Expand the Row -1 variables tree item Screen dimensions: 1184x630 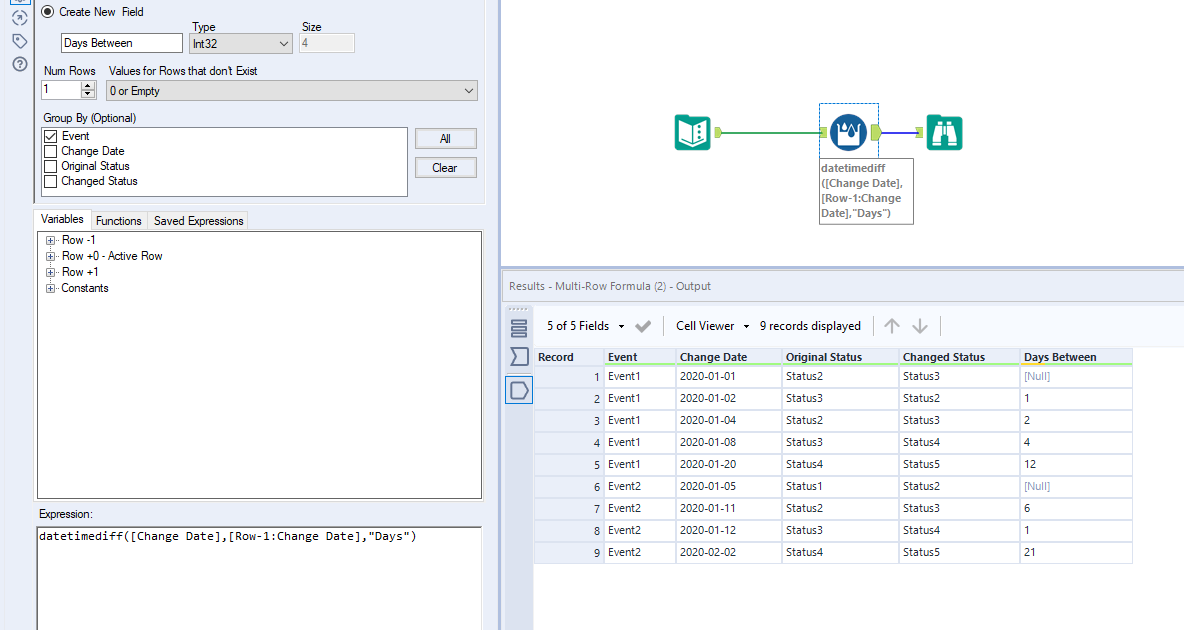click(x=50, y=240)
